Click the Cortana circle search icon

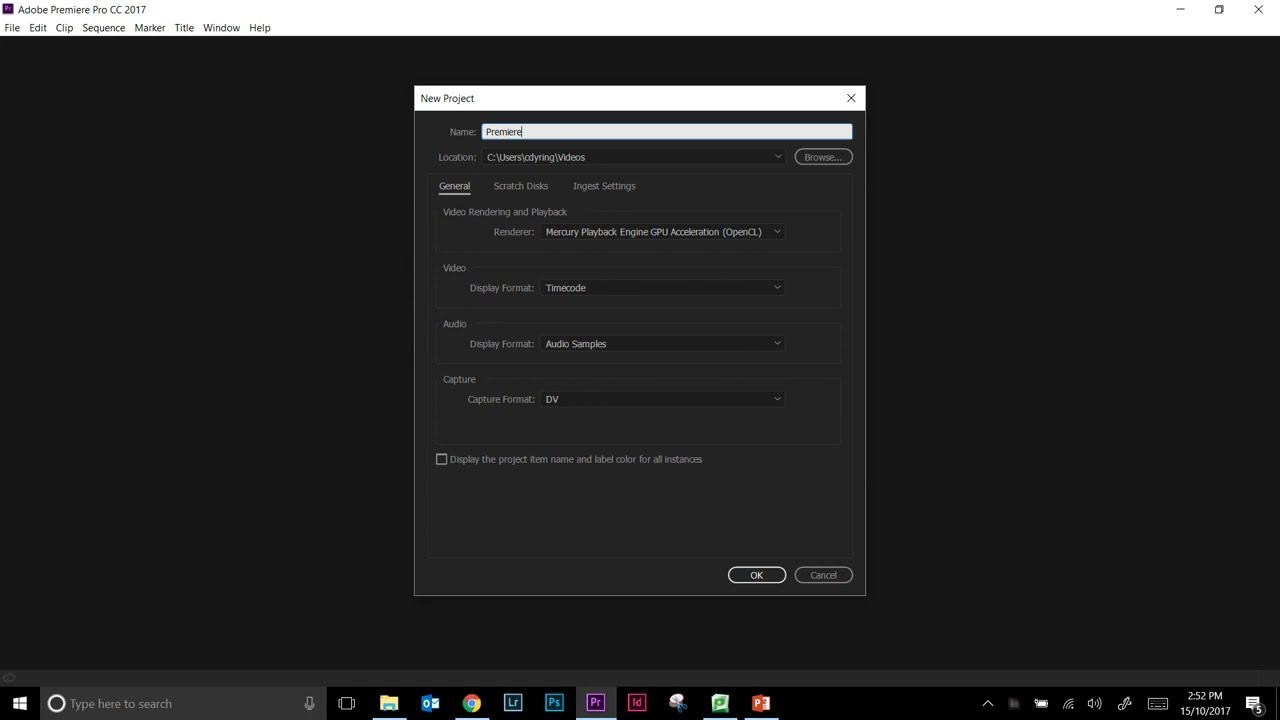pyautogui.click(x=57, y=703)
